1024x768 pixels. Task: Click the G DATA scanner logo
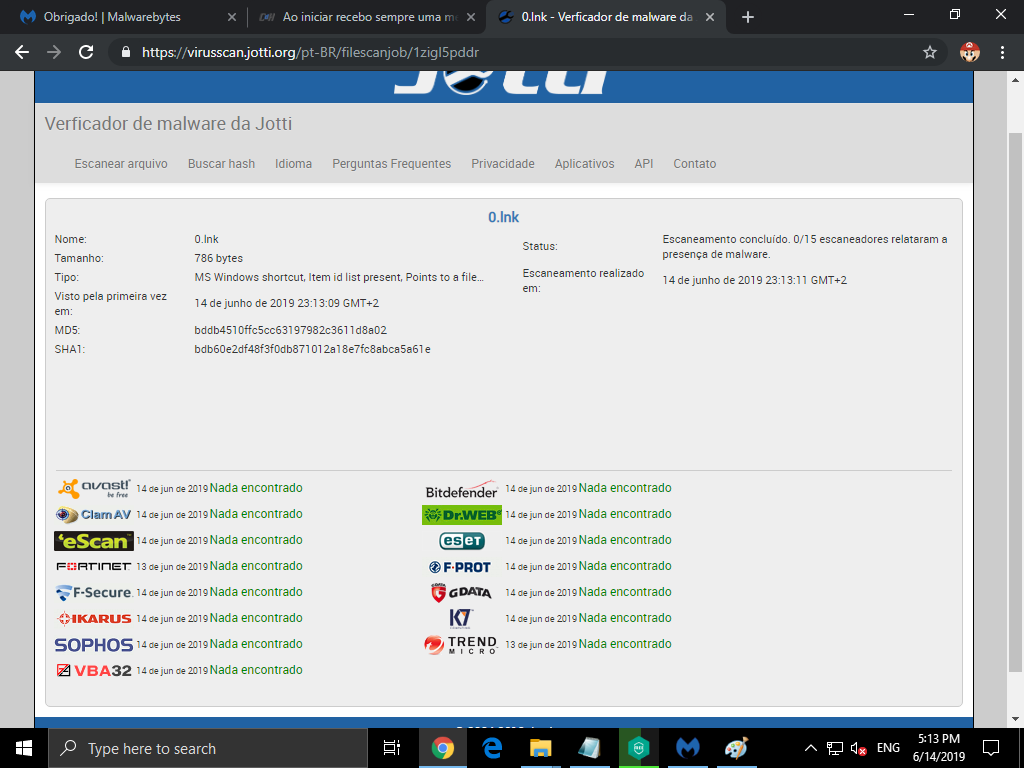[x=461, y=592]
